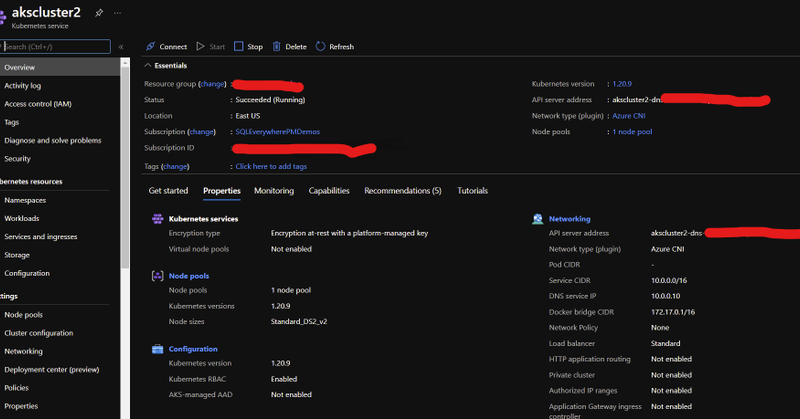
Task: Open Configuration in the sidebar
Action: tap(27, 273)
